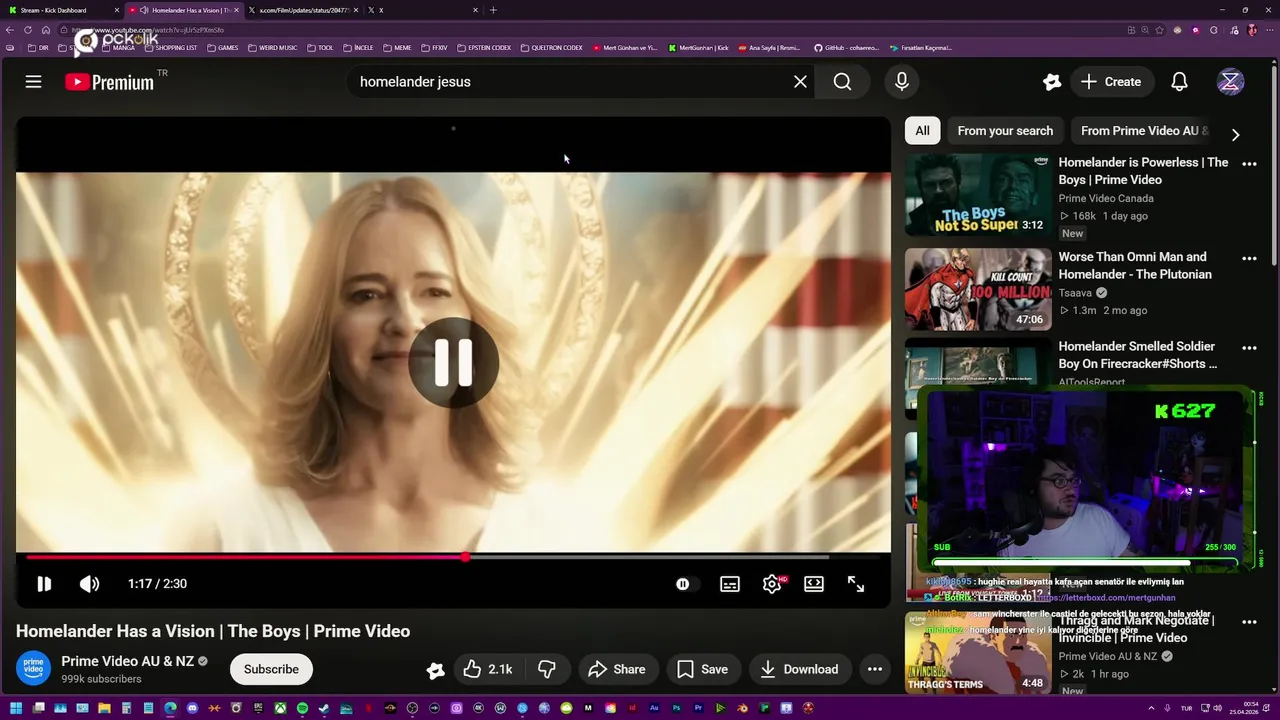Save video to a playlist

pos(703,669)
